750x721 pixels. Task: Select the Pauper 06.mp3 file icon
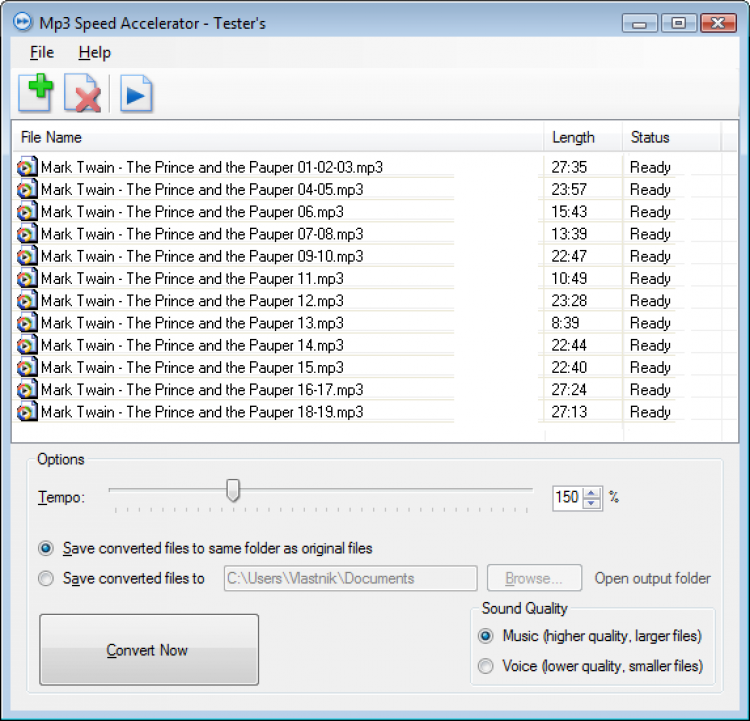click(27, 211)
